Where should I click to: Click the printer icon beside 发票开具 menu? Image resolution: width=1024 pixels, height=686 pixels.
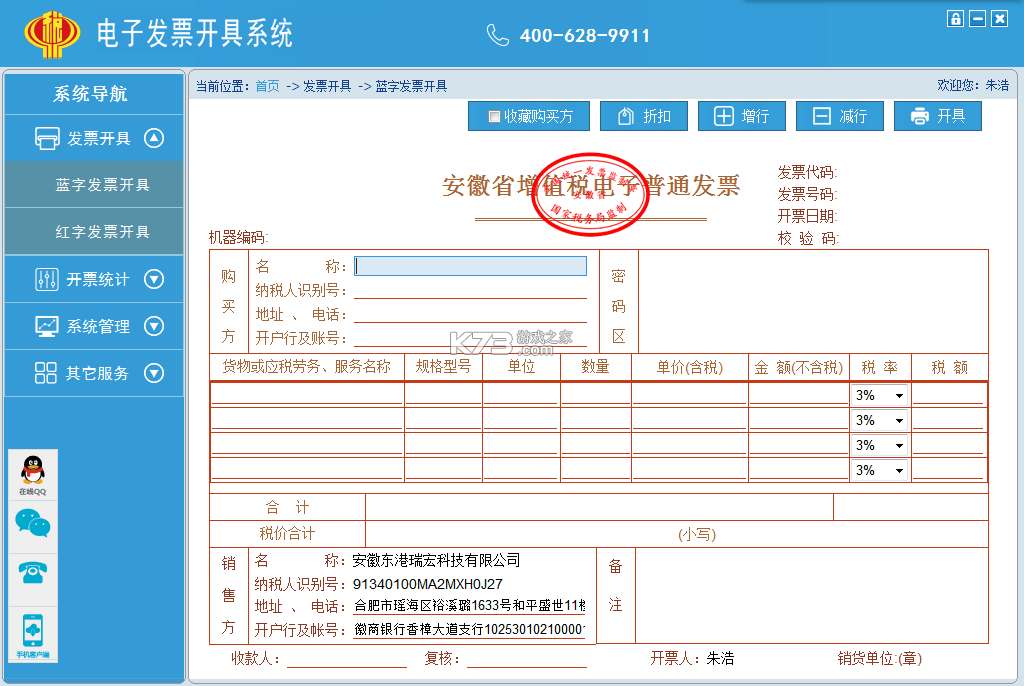pos(47,138)
